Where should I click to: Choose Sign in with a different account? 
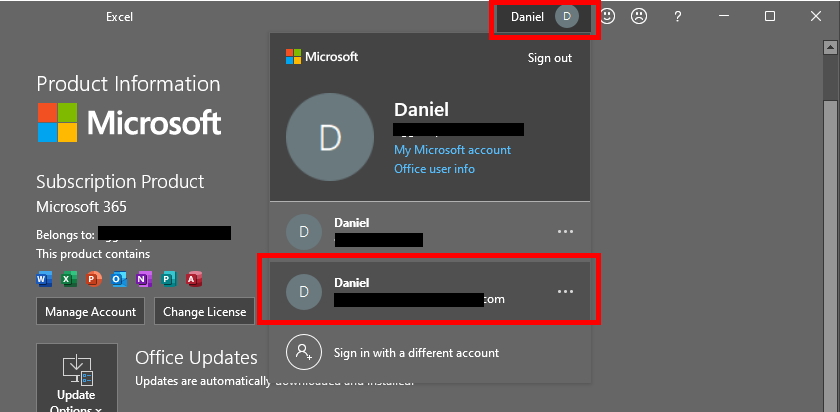click(417, 353)
